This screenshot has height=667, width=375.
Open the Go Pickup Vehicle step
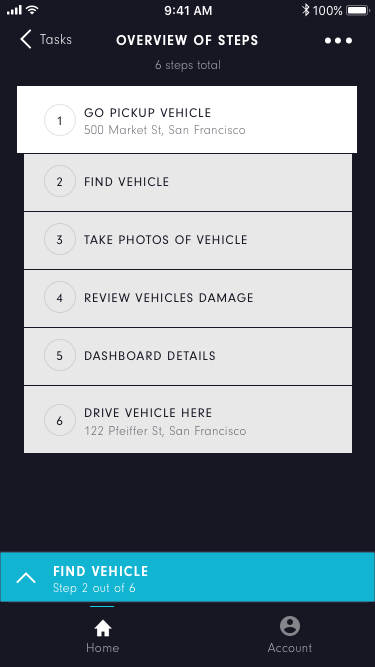pos(187,120)
